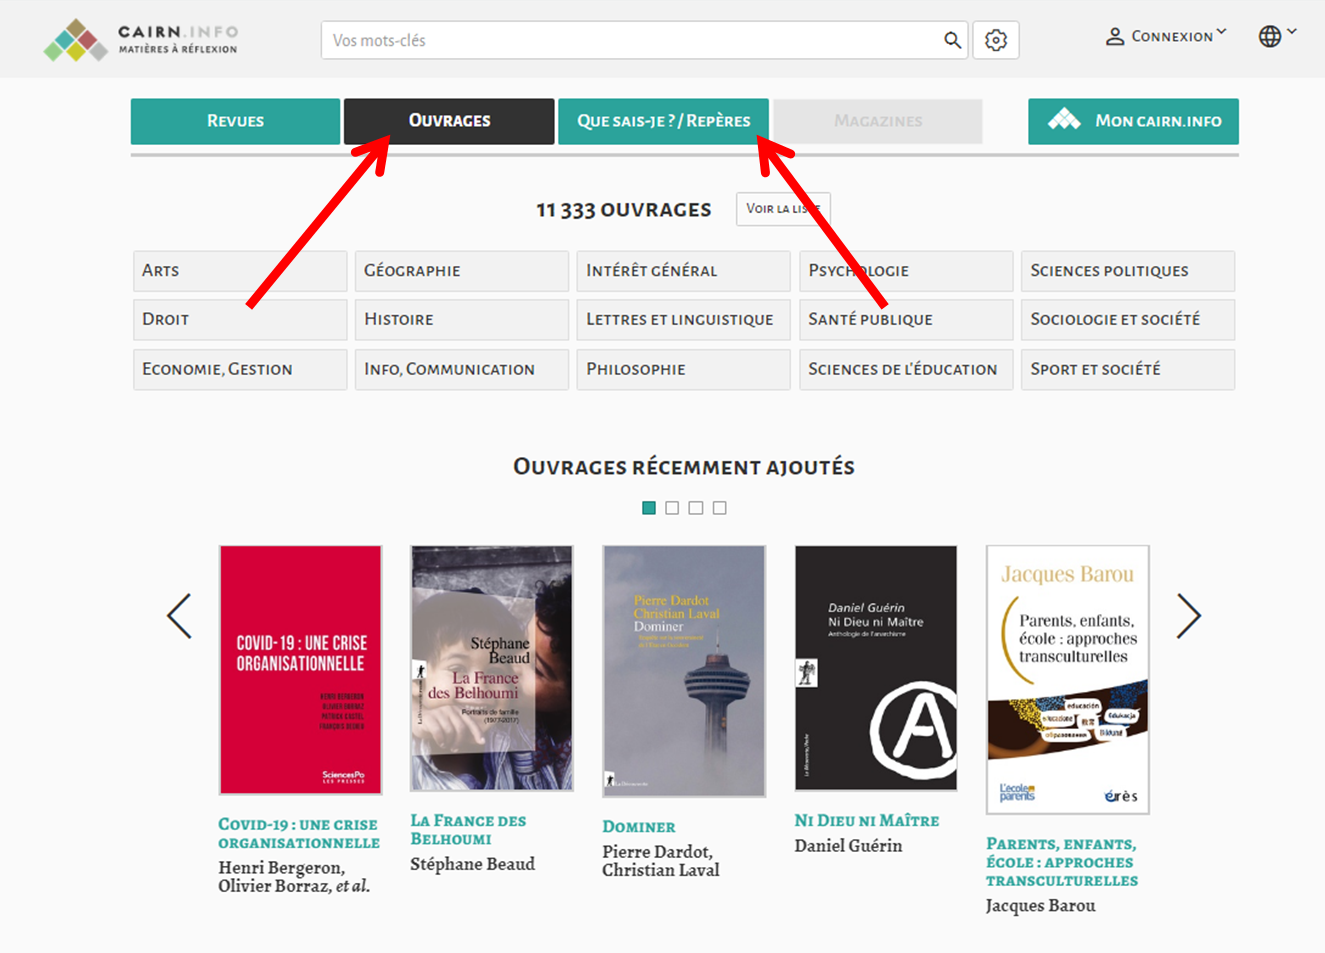1325x953 pixels.
Task: Click the Voir la liste button
Action: tap(783, 209)
